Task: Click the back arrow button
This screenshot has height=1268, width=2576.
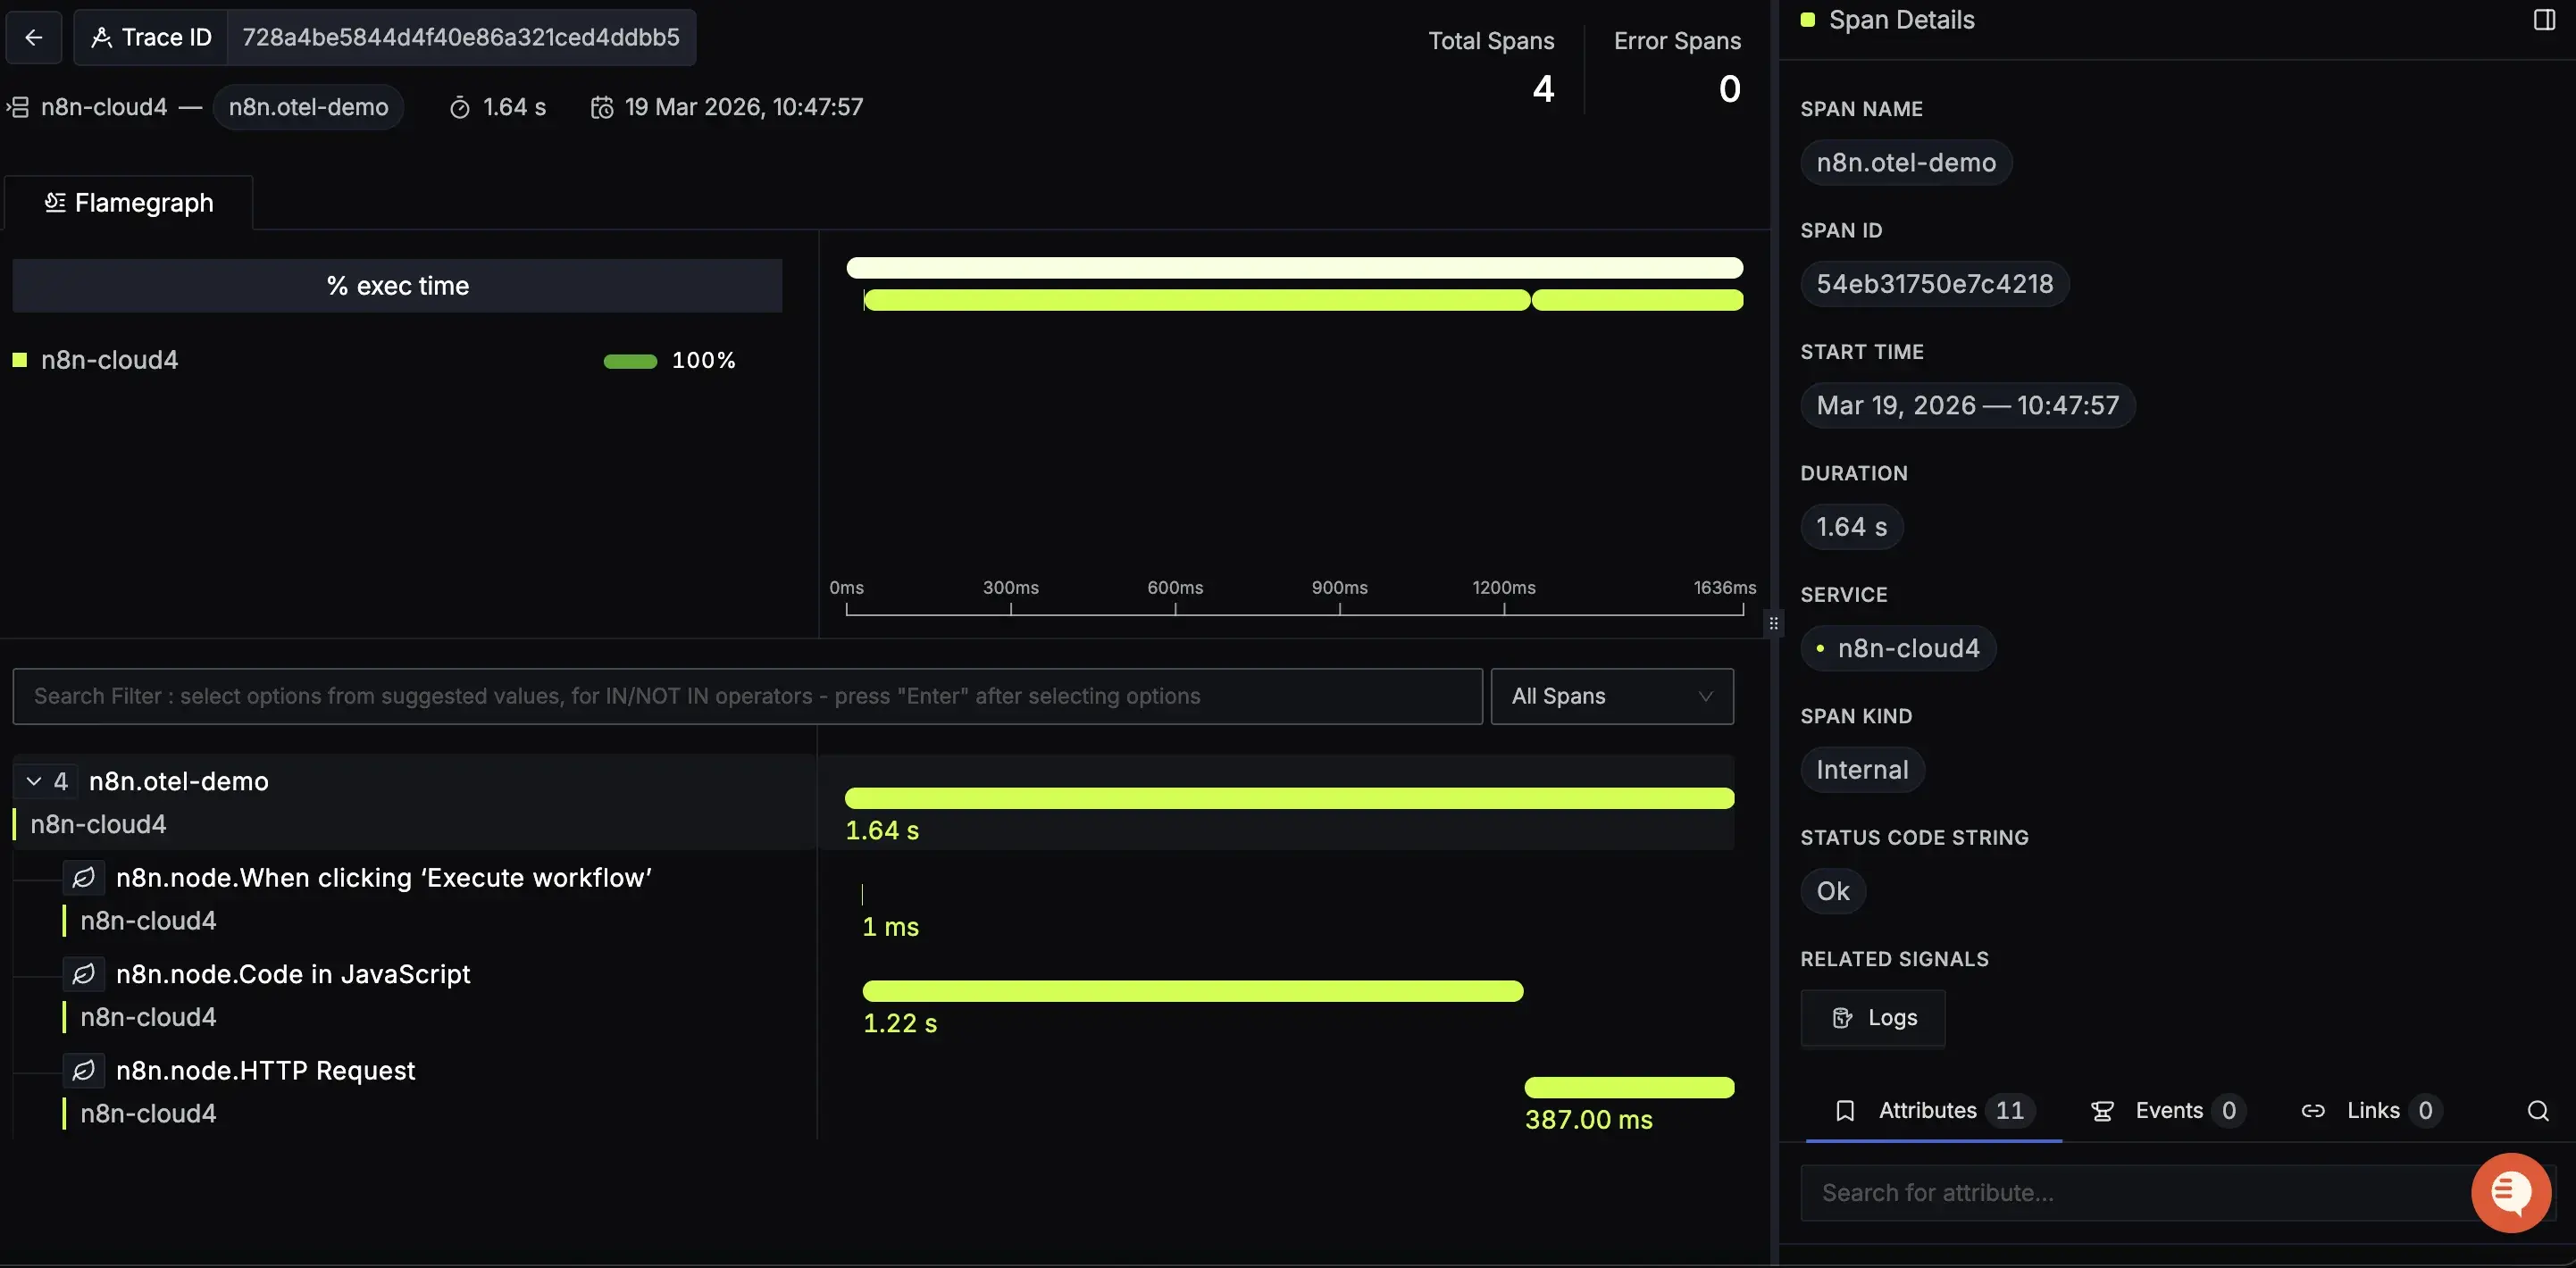Action: coord(34,37)
